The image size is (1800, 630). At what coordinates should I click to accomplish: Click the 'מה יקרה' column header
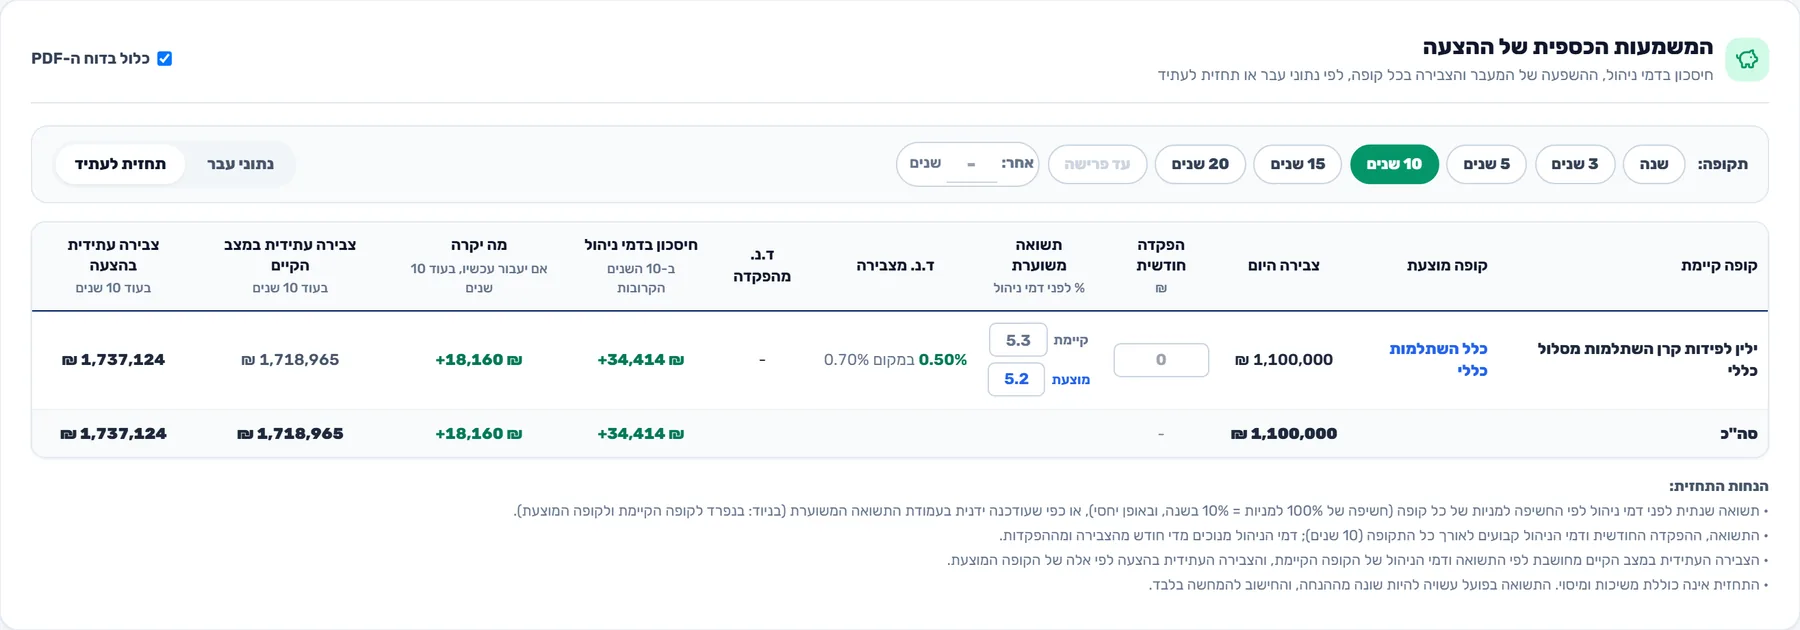479,245
